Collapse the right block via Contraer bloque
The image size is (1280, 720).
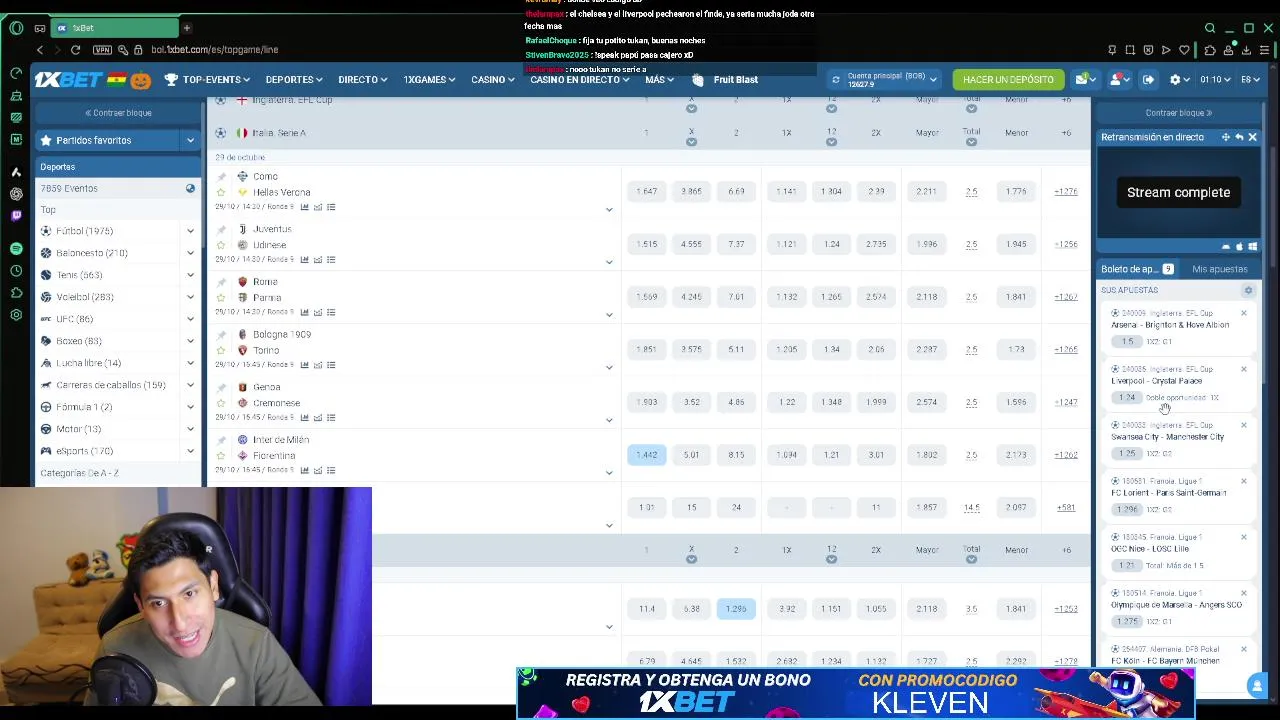point(1178,113)
